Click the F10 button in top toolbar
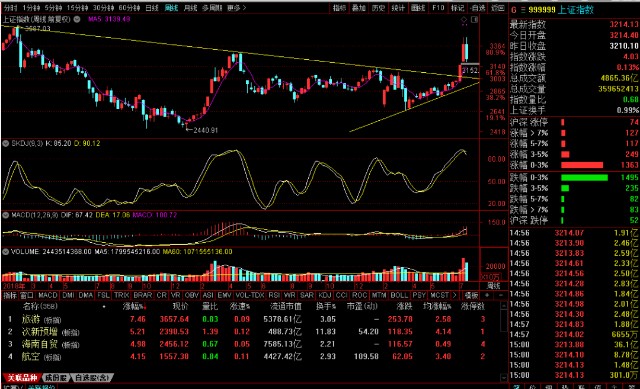 pos(438,8)
